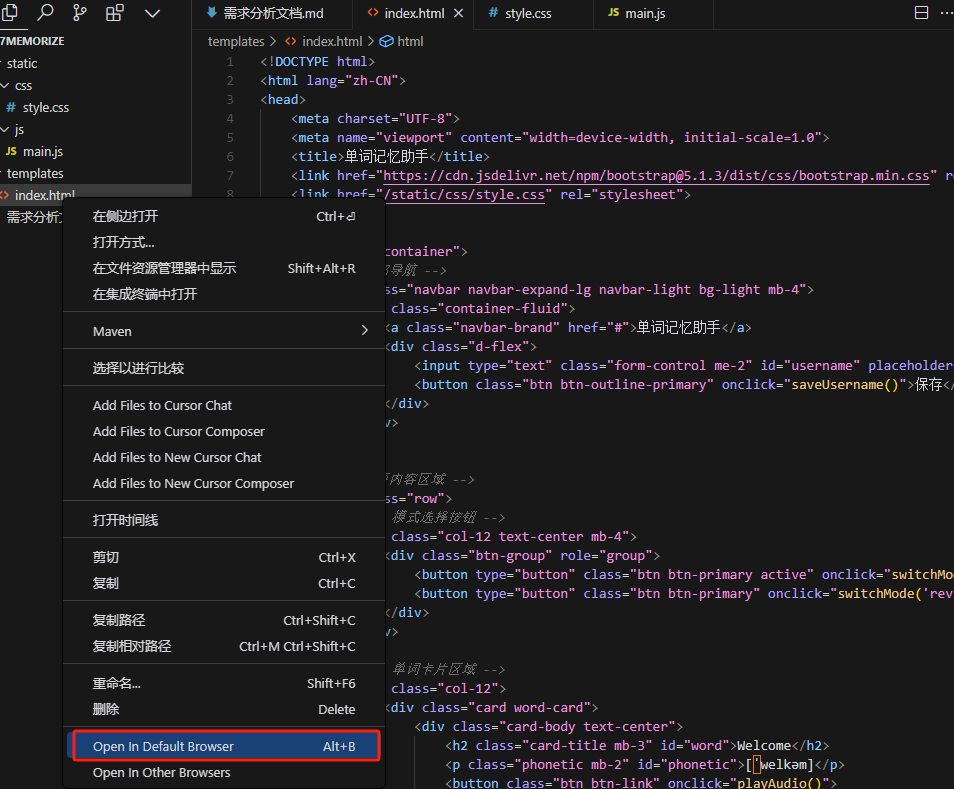The width and height of the screenshot is (954, 789).
Task: Open style.css in the file tree
Action: pyautogui.click(x=96, y=108)
